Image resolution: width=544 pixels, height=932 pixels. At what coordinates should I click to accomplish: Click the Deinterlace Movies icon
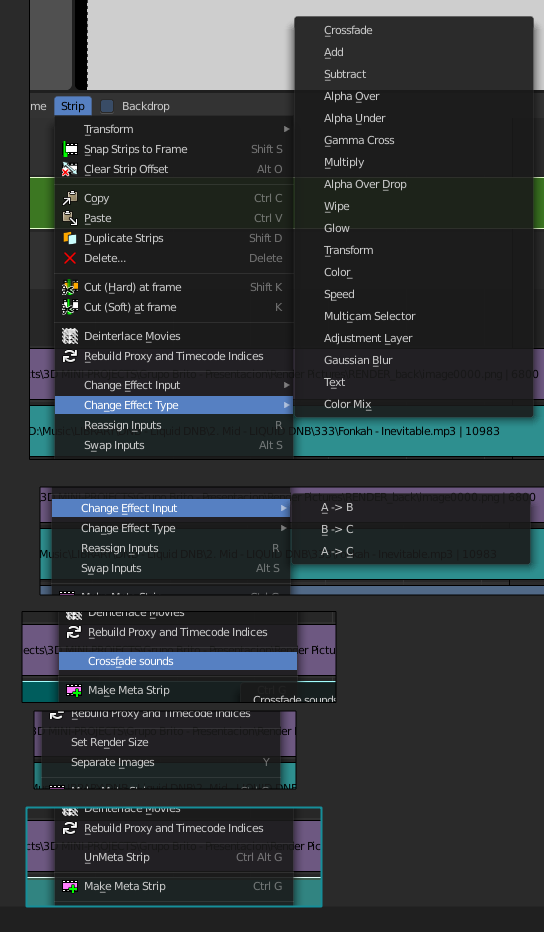tap(70, 336)
